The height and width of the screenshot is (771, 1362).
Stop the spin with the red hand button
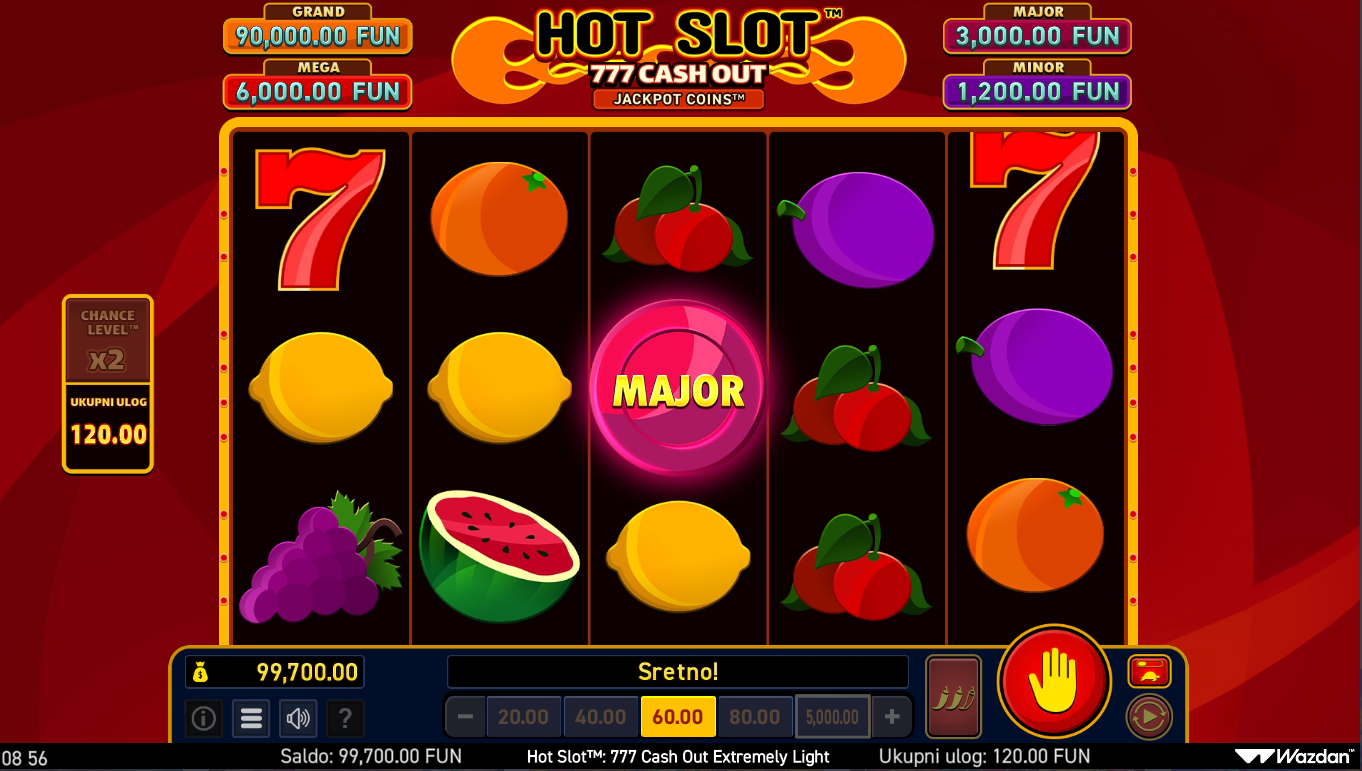1054,681
